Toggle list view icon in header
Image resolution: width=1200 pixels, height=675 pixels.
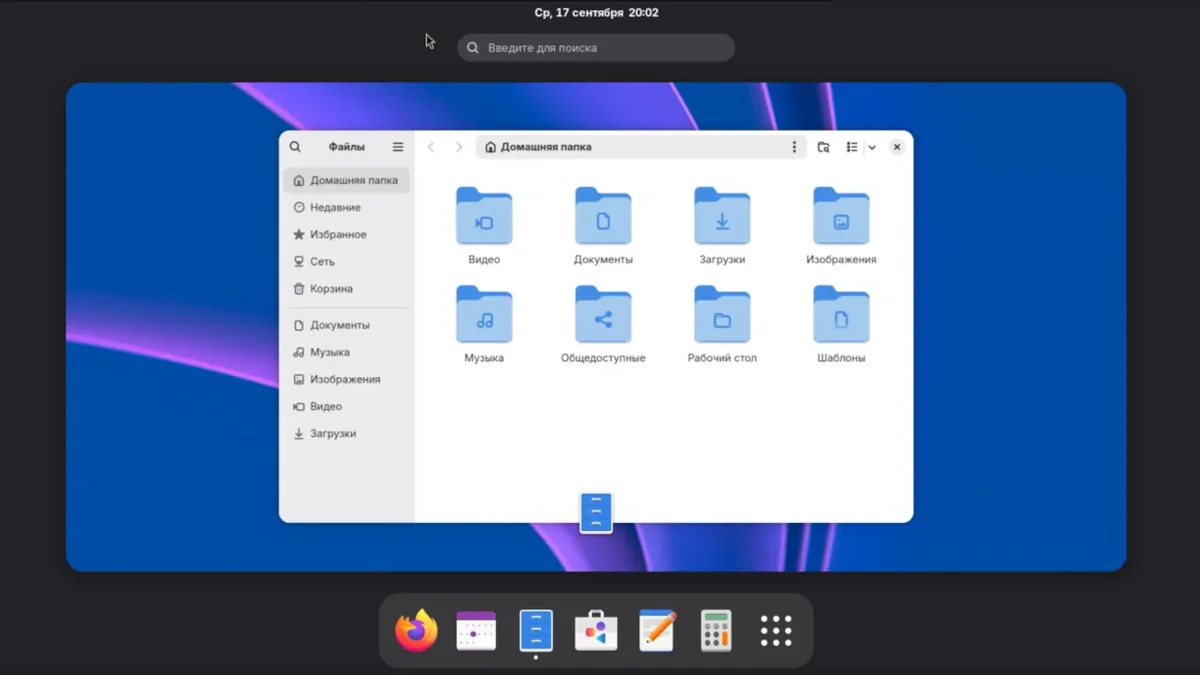(x=852, y=147)
